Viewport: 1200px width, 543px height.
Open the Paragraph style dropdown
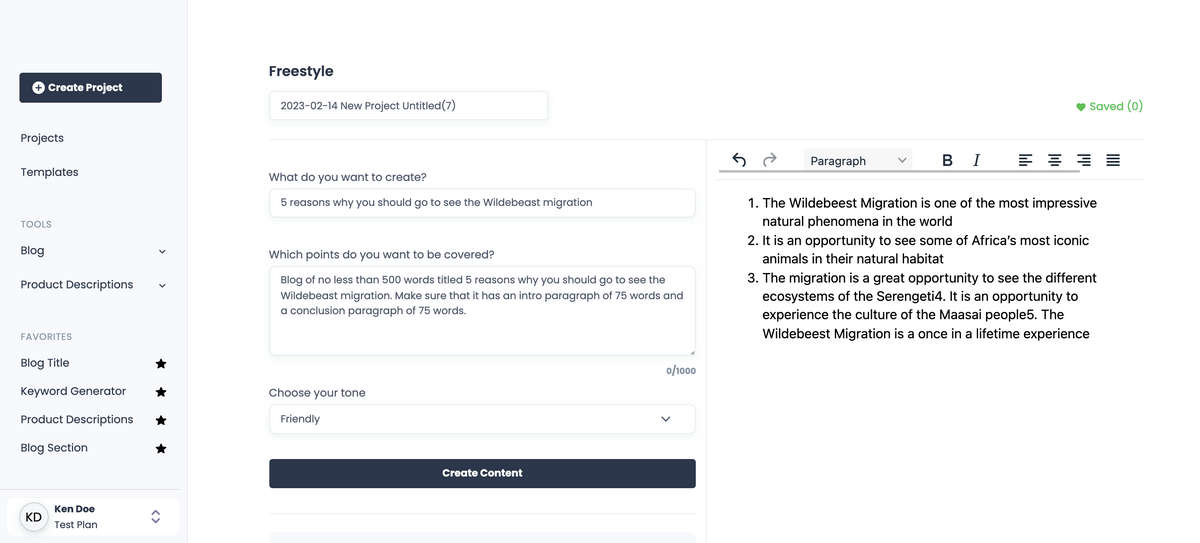pos(859,160)
